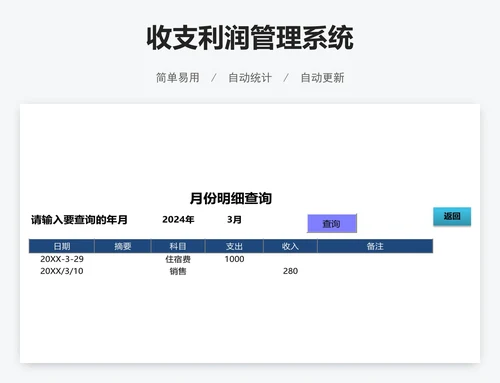Click the 月份明细查询 heading
This screenshot has width=500, height=383.
(x=231, y=198)
